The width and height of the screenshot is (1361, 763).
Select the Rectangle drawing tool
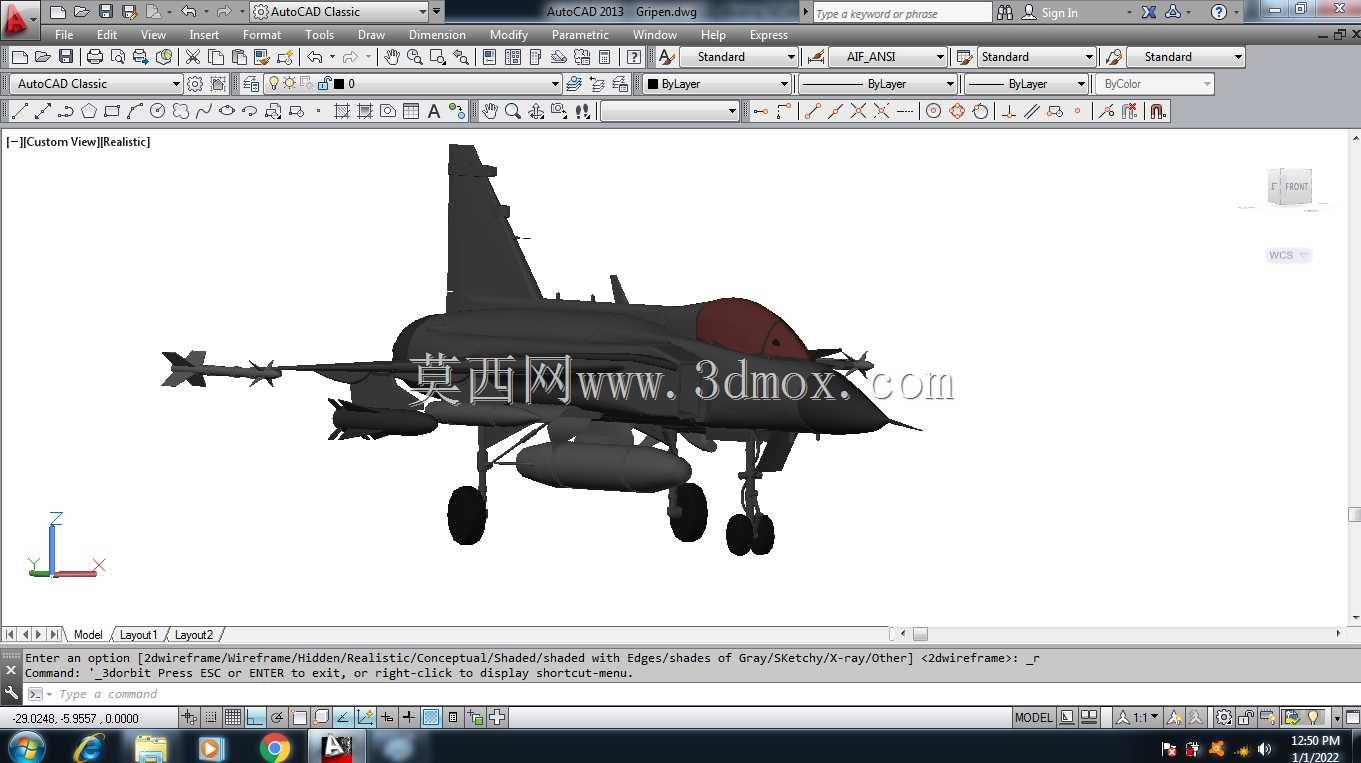pyautogui.click(x=112, y=111)
